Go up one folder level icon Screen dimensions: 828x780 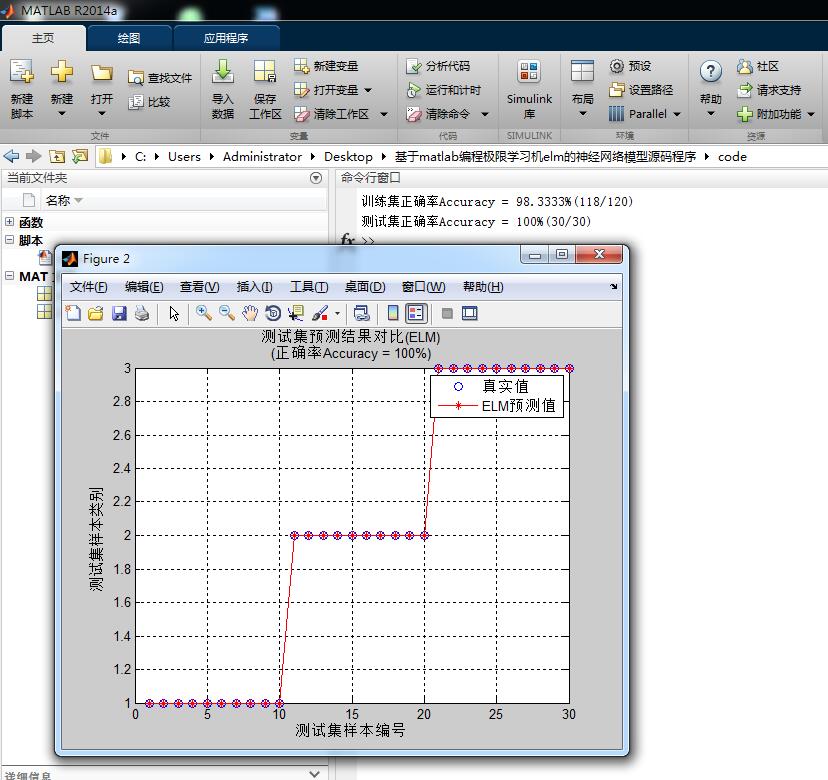point(57,156)
